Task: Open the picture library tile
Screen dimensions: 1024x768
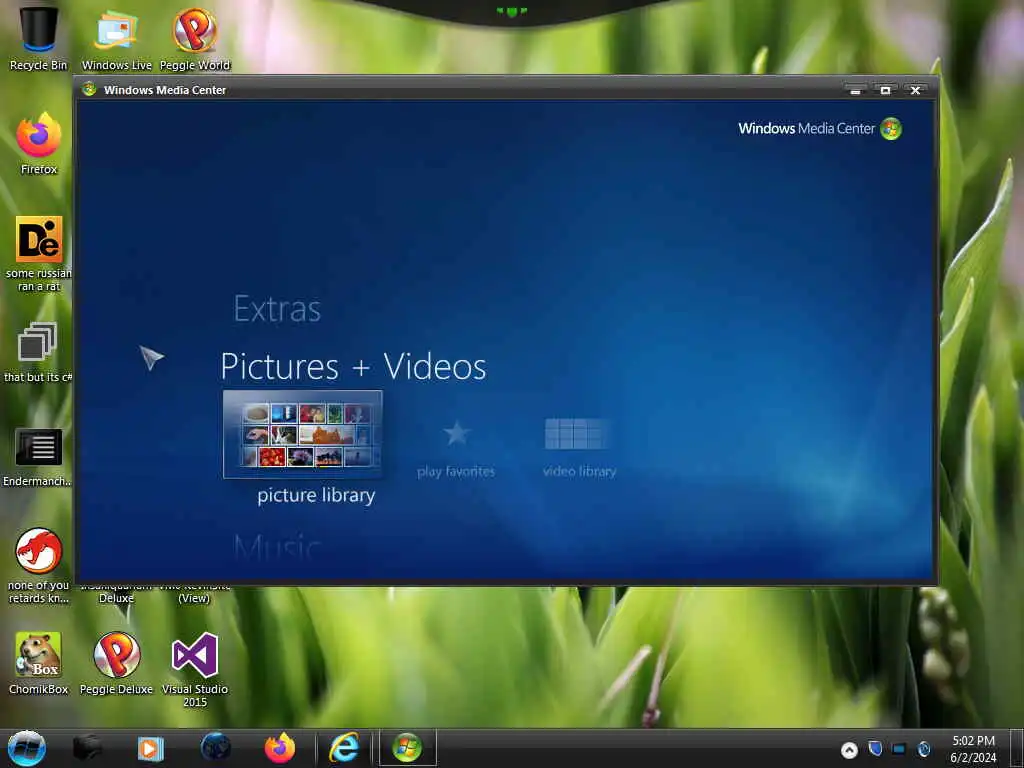Action: 302,434
